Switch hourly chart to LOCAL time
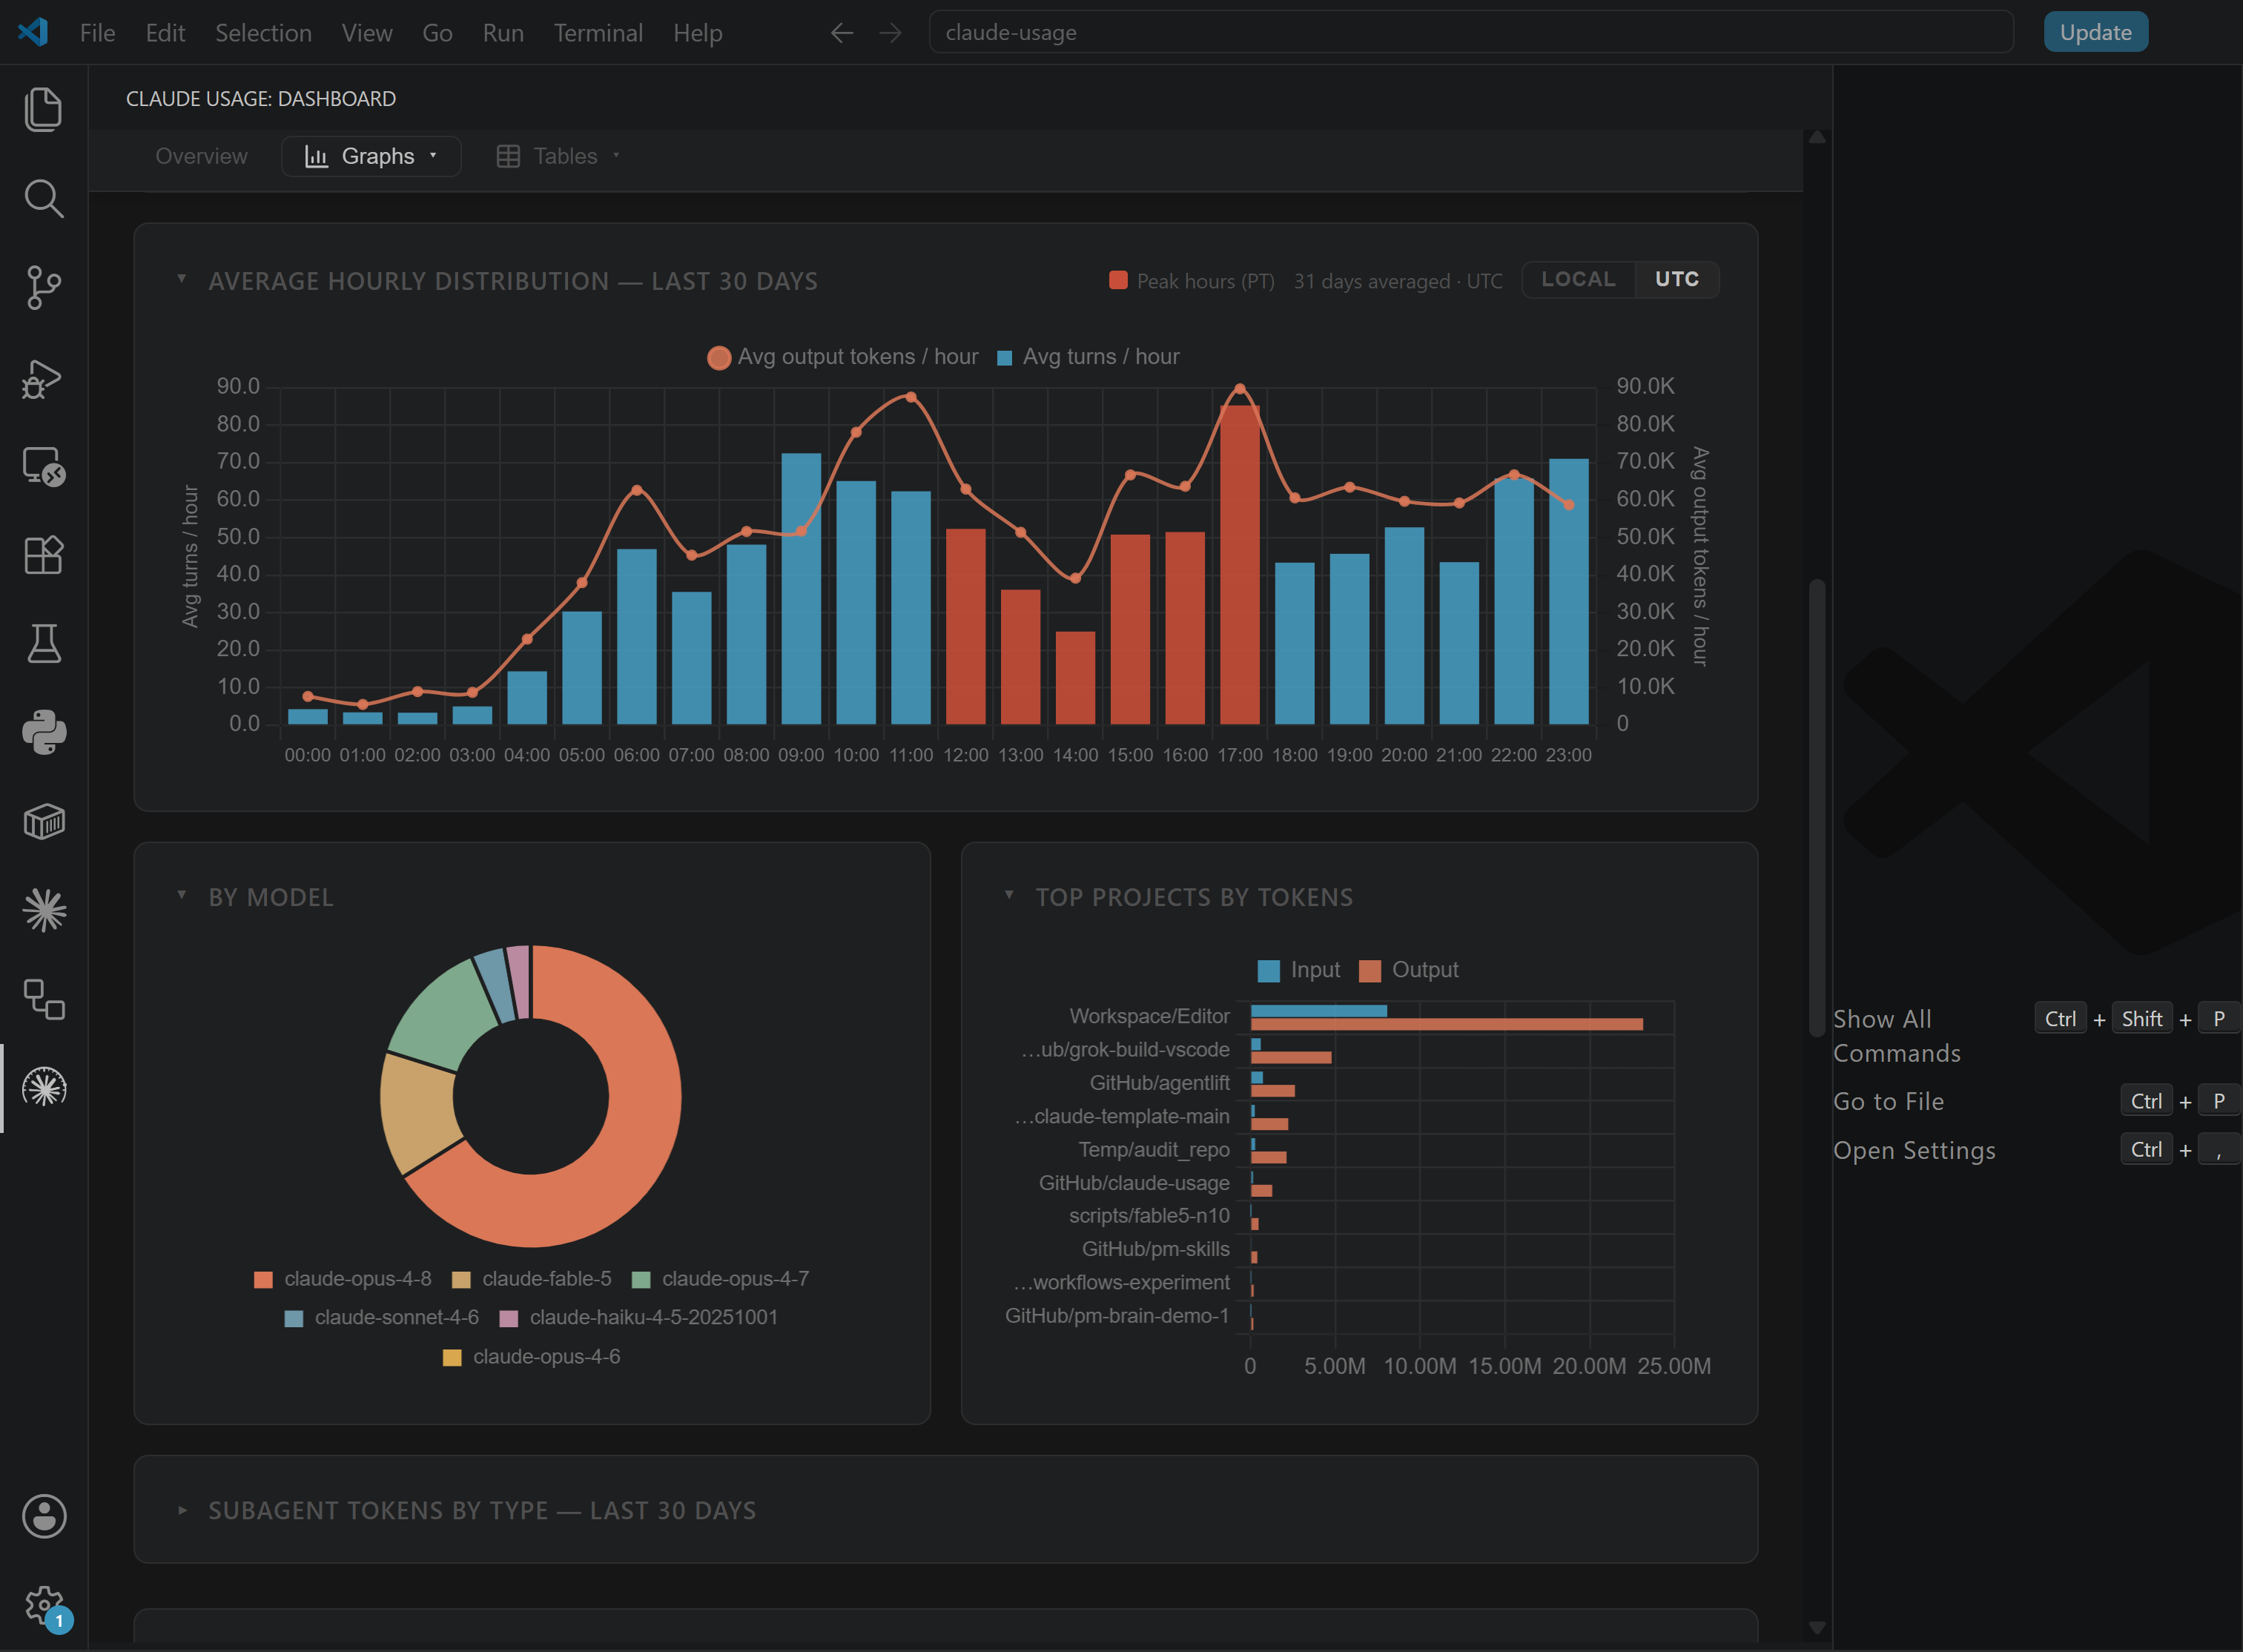 pos(1578,280)
